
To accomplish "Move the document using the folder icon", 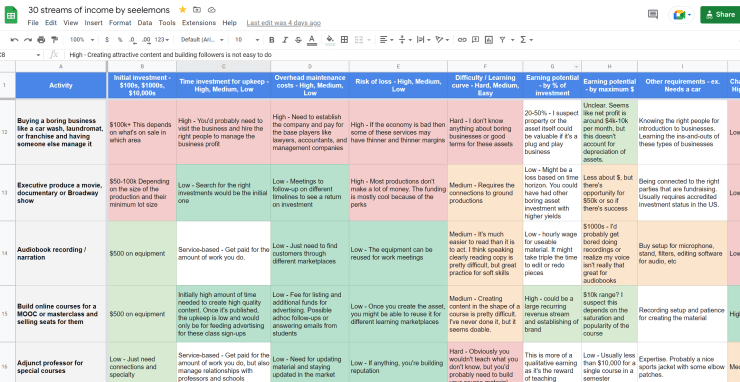I will coord(197,10).
